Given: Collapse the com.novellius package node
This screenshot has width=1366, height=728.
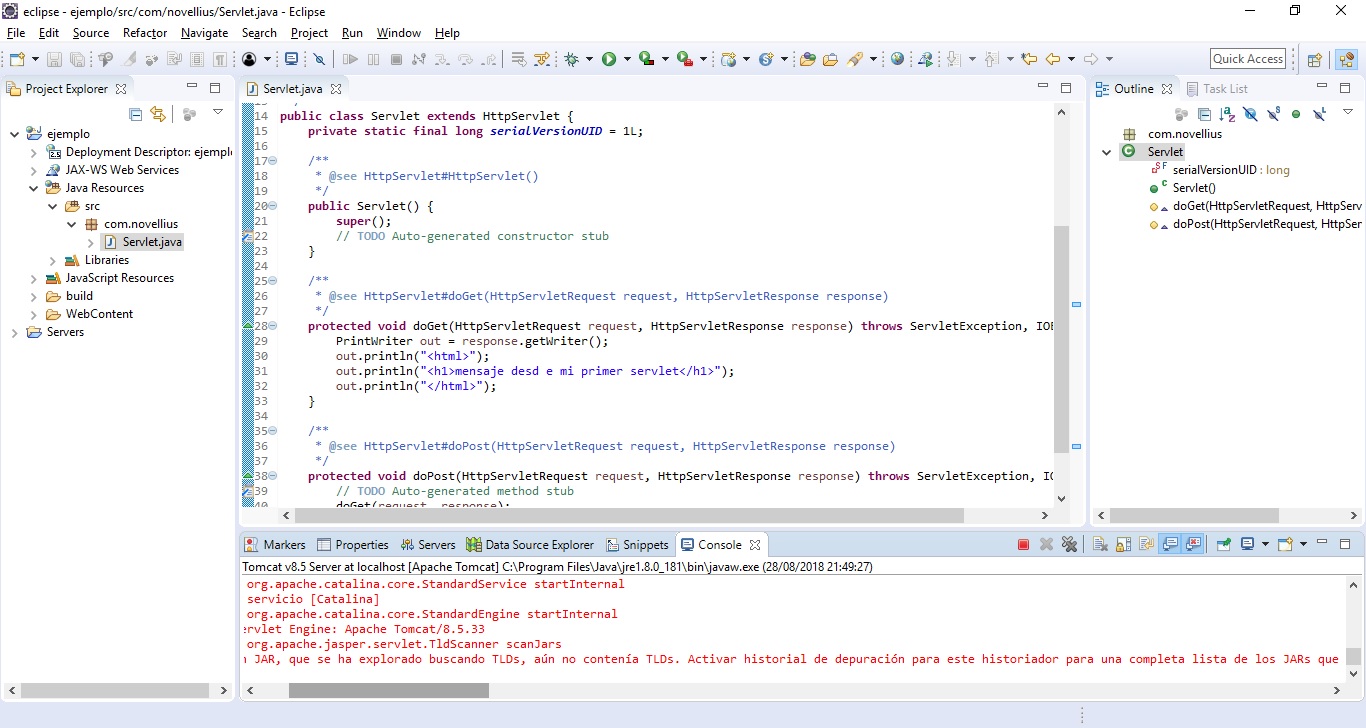Looking at the screenshot, I should (72, 224).
